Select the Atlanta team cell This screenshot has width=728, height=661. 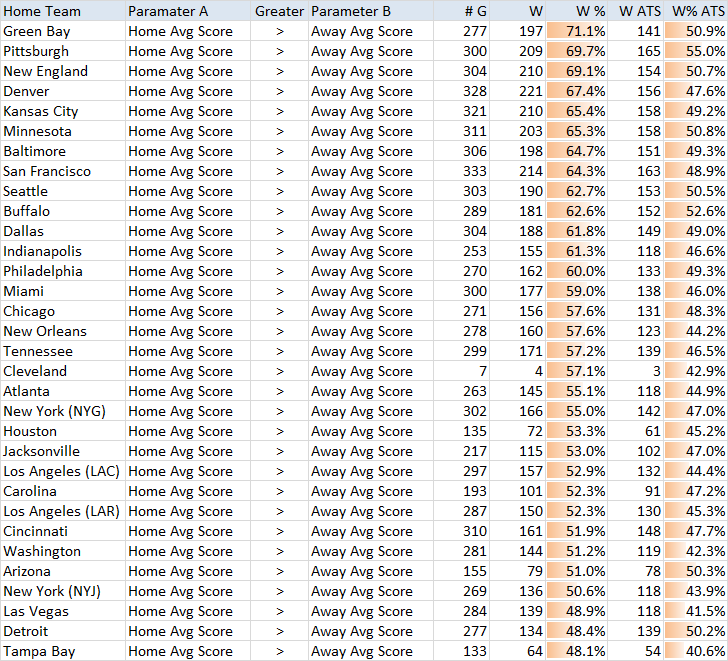tap(63, 390)
